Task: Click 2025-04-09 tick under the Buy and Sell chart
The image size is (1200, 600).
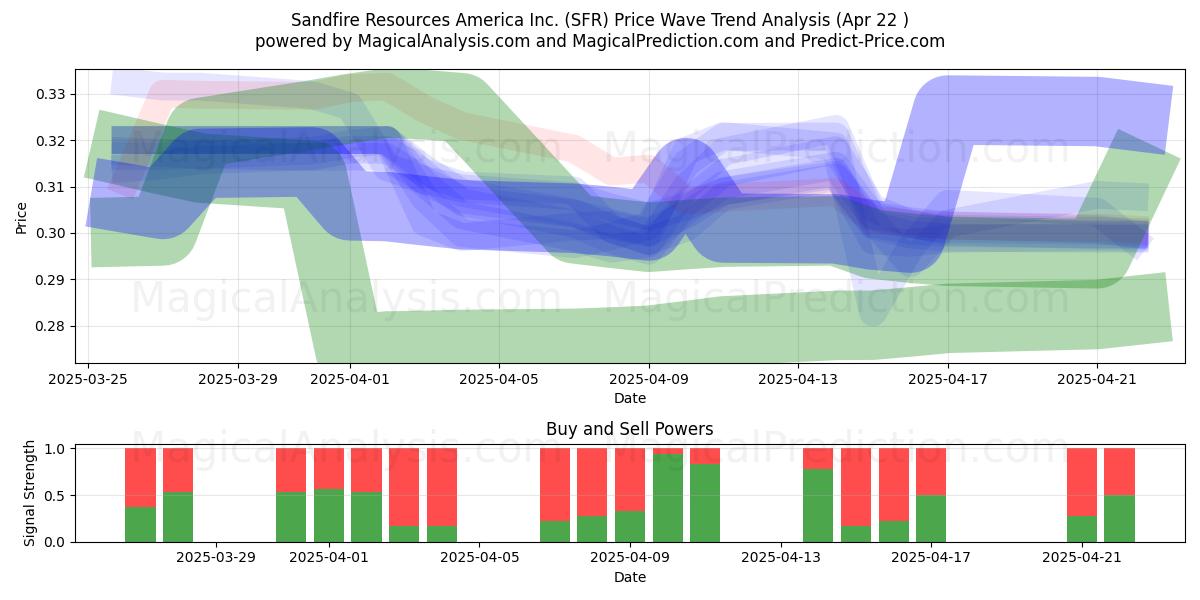Action: (x=631, y=558)
